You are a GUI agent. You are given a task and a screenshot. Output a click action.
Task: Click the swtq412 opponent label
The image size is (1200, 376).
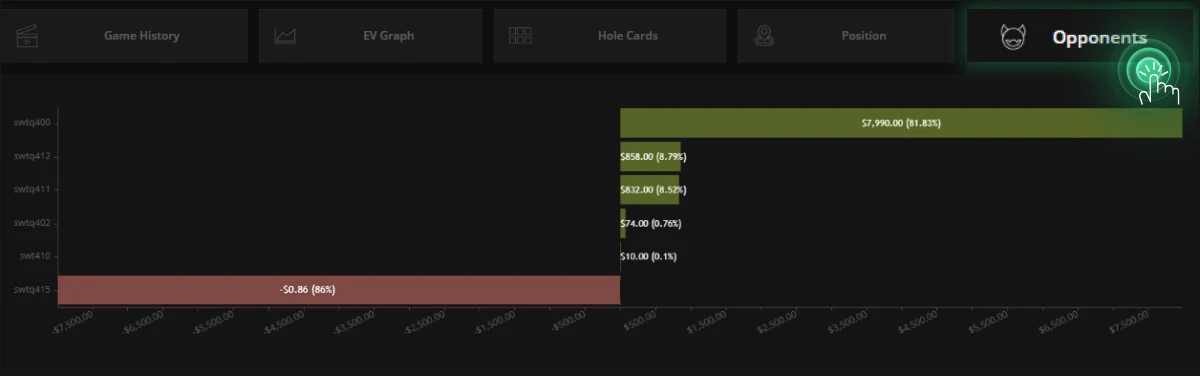tap(33, 156)
